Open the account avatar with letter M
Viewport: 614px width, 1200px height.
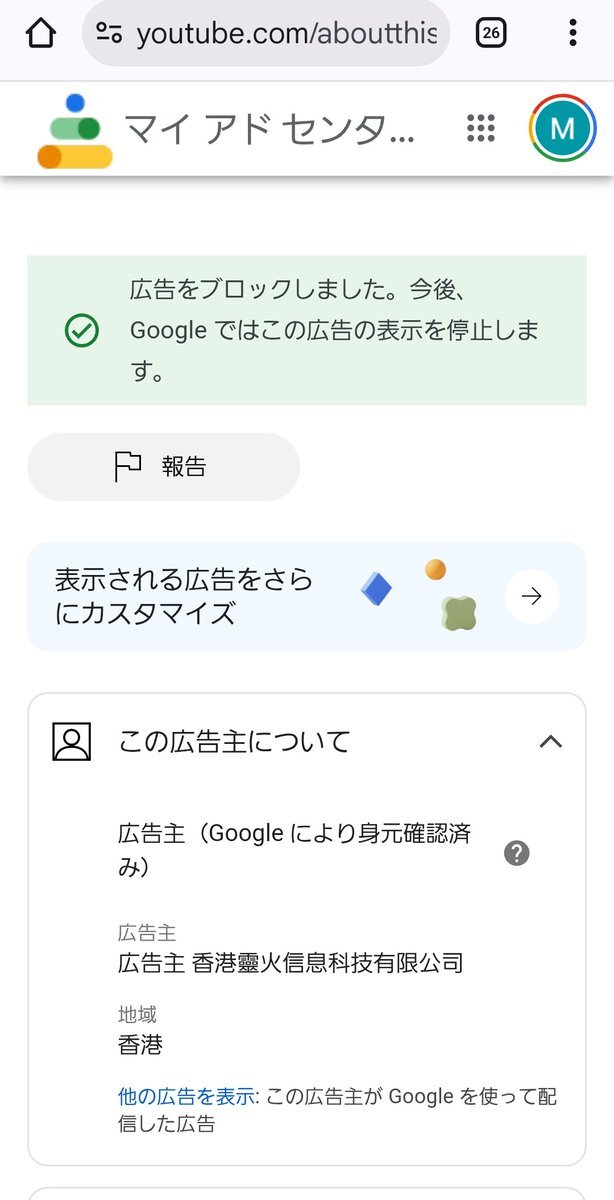(x=562, y=128)
